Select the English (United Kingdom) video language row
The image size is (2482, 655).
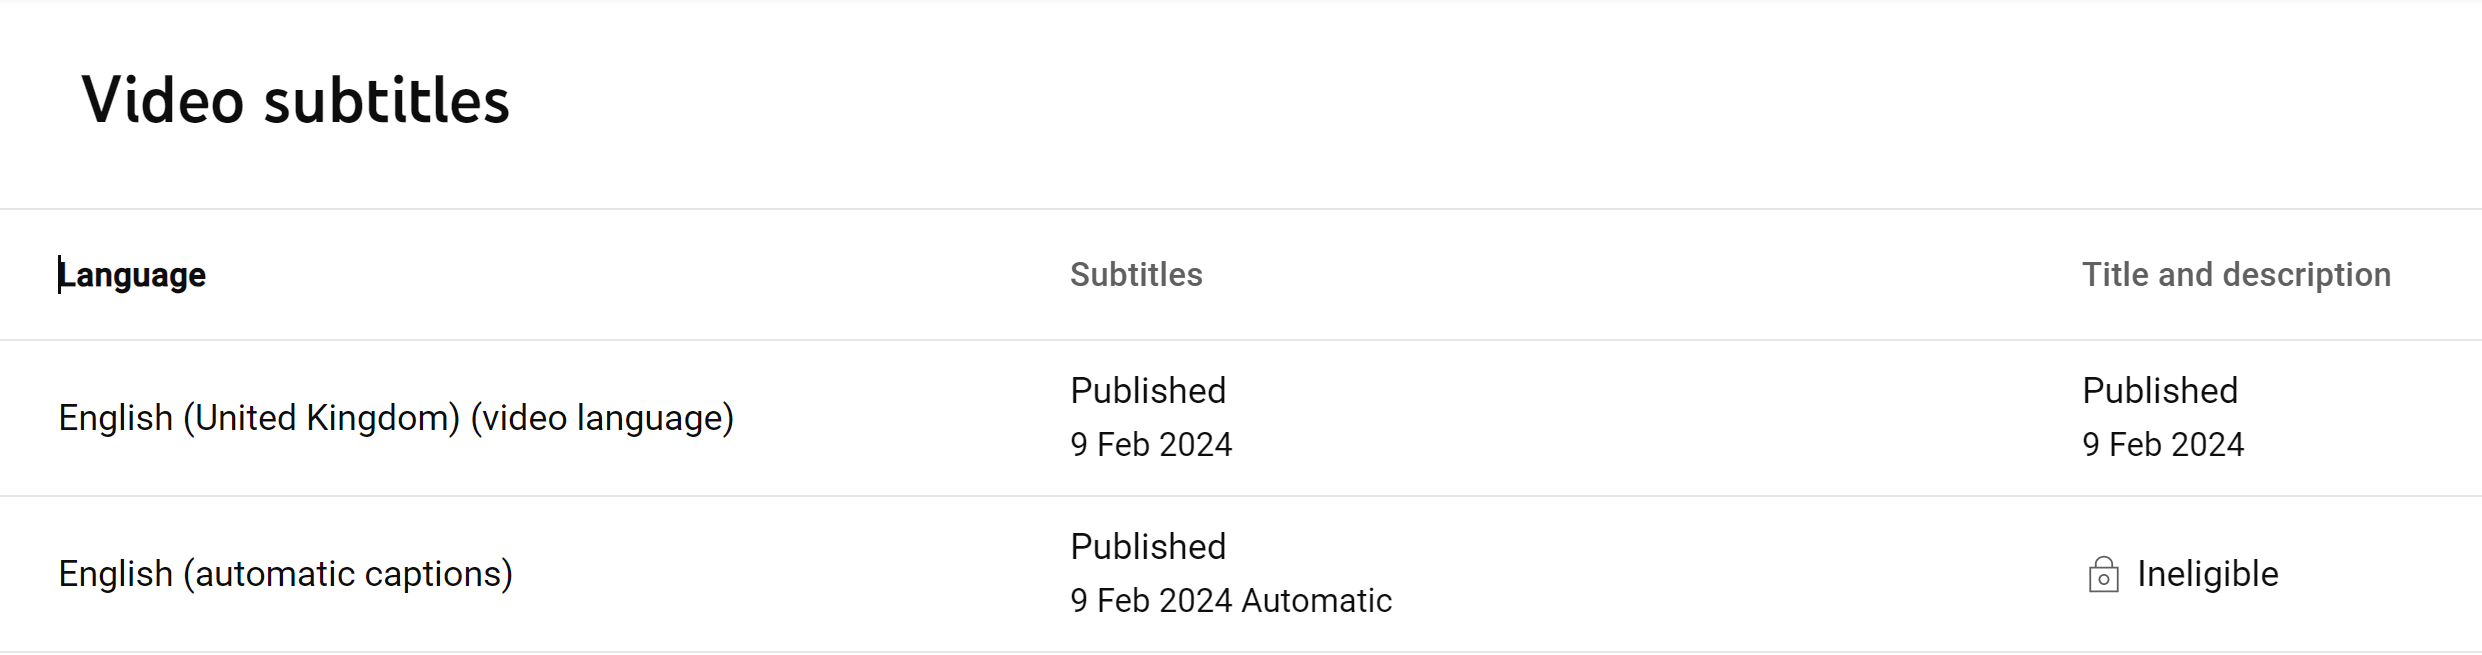pyautogui.click(x=1241, y=418)
